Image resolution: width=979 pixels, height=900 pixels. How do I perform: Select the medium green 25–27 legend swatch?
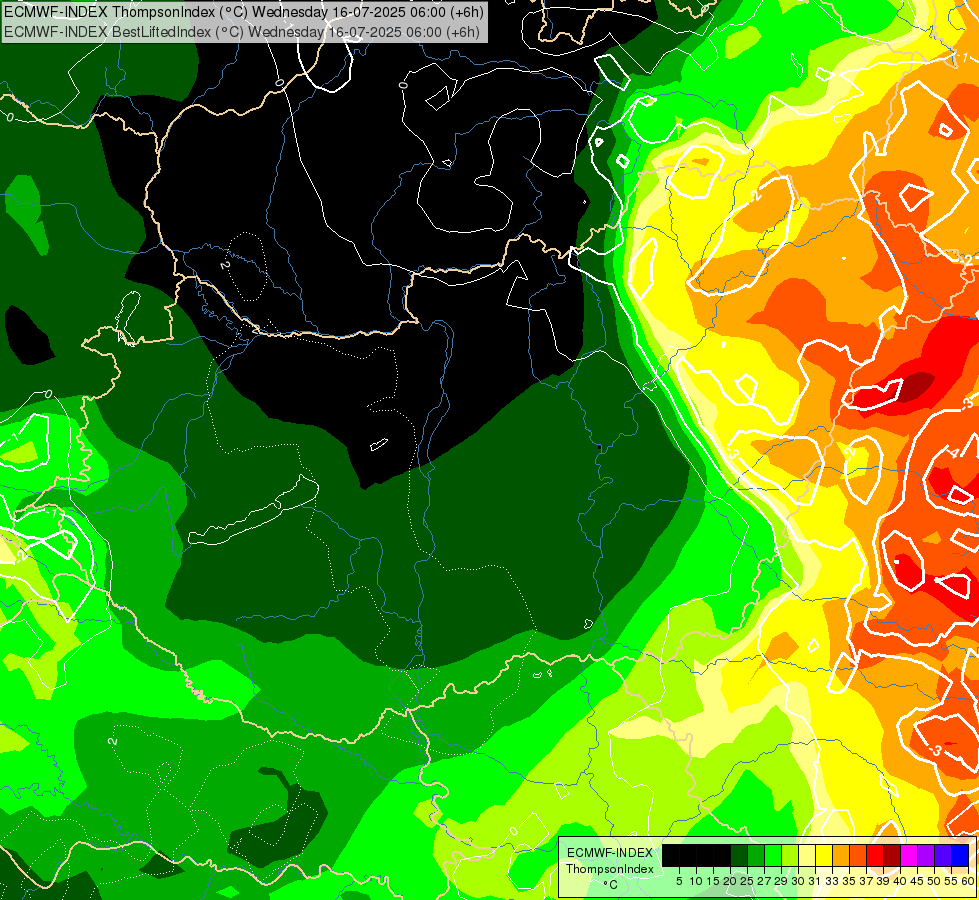coord(755,855)
